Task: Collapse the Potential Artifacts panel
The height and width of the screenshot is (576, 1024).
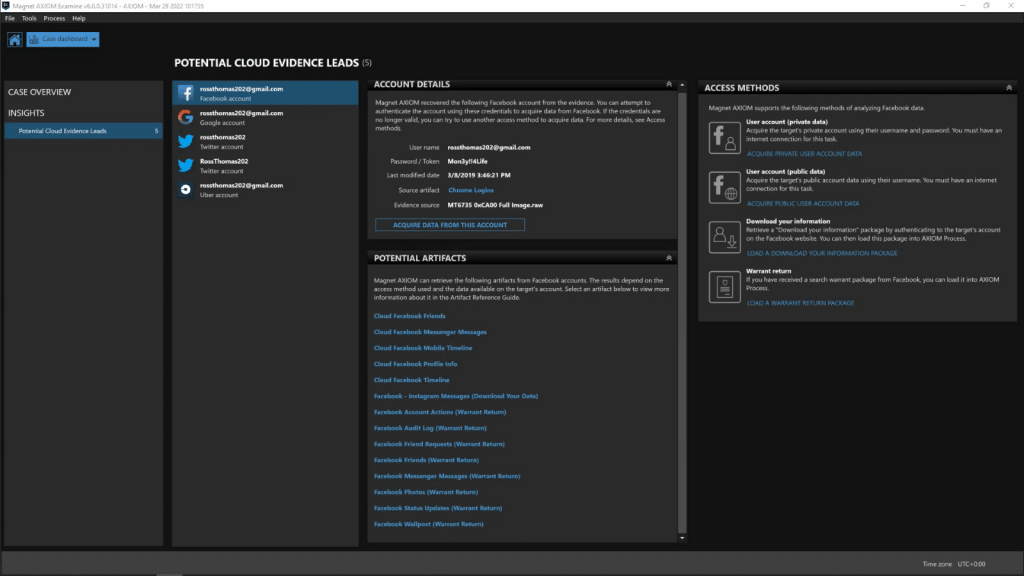Action: pyautogui.click(x=667, y=257)
